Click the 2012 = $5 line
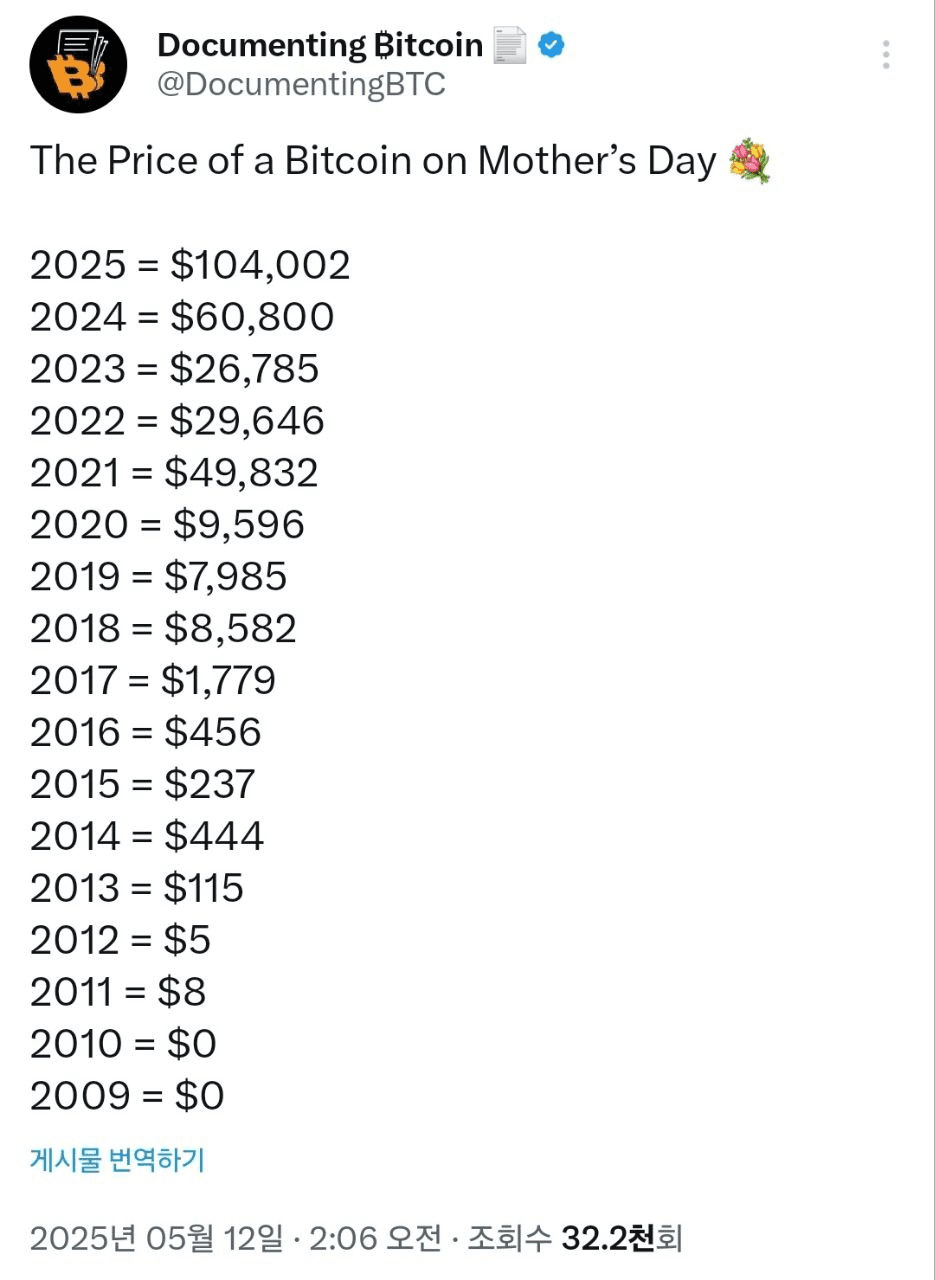Viewport: 935px width, 1280px height. tap(120, 940)
